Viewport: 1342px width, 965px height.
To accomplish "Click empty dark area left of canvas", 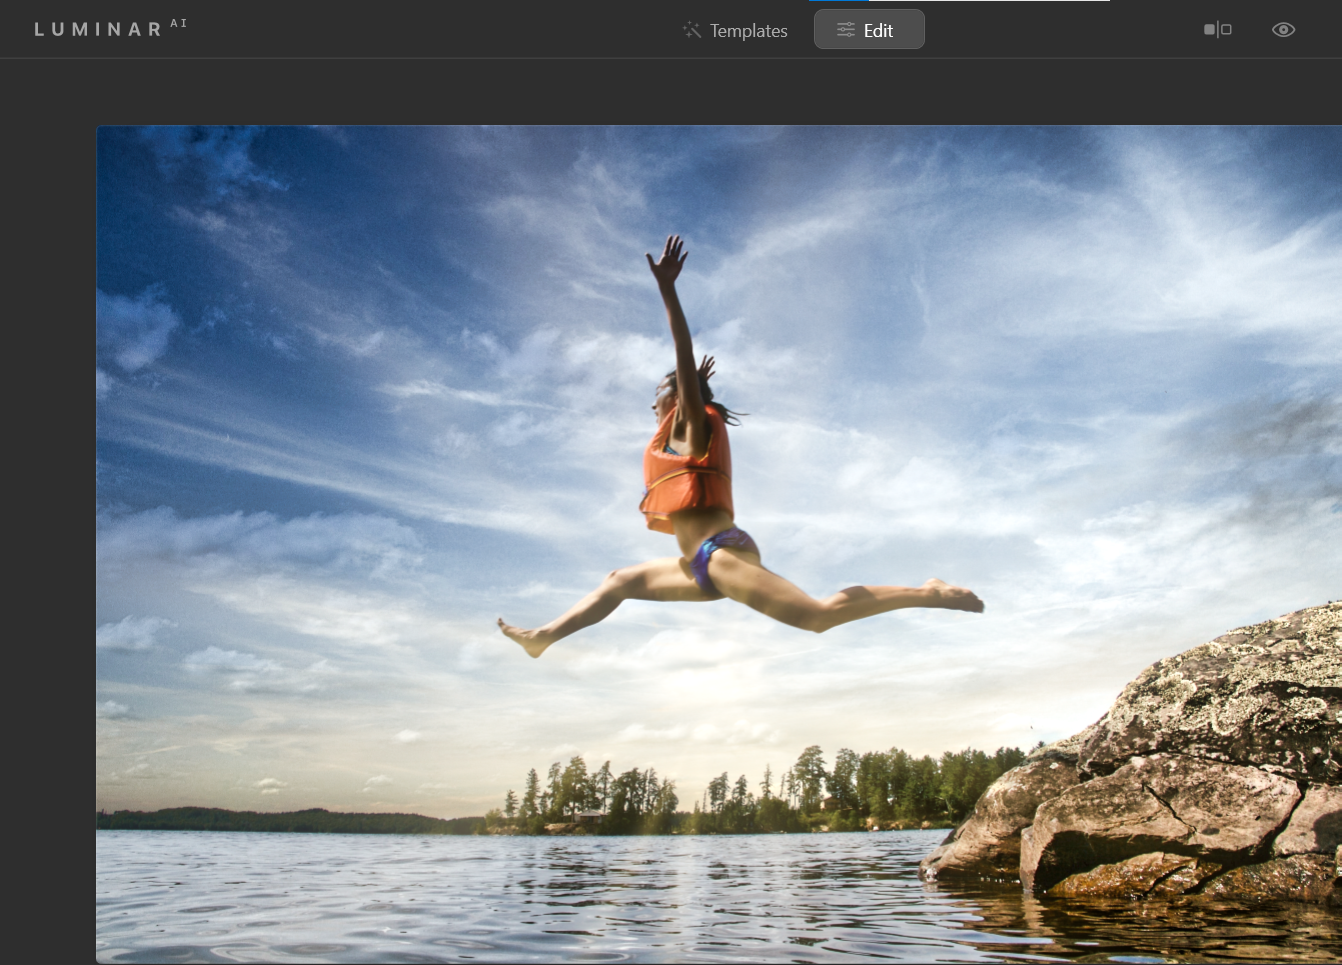I will click(x=47, y=500).
